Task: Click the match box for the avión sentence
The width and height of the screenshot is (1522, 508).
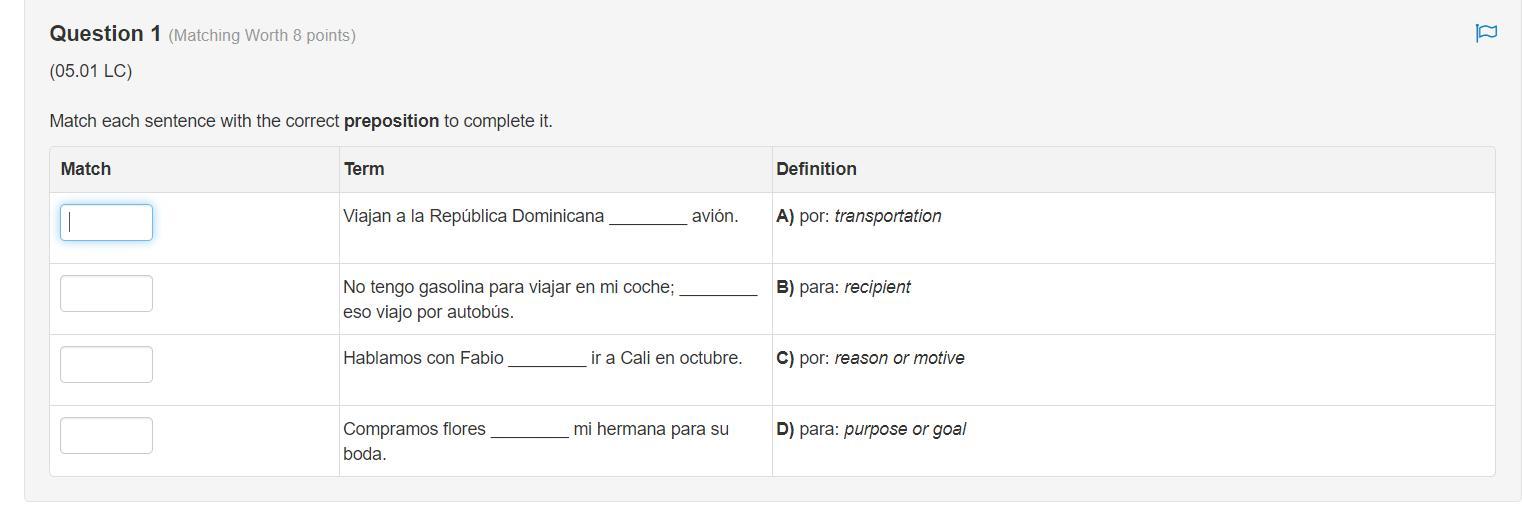Action: pyautogui.click(x=106, y=222)
